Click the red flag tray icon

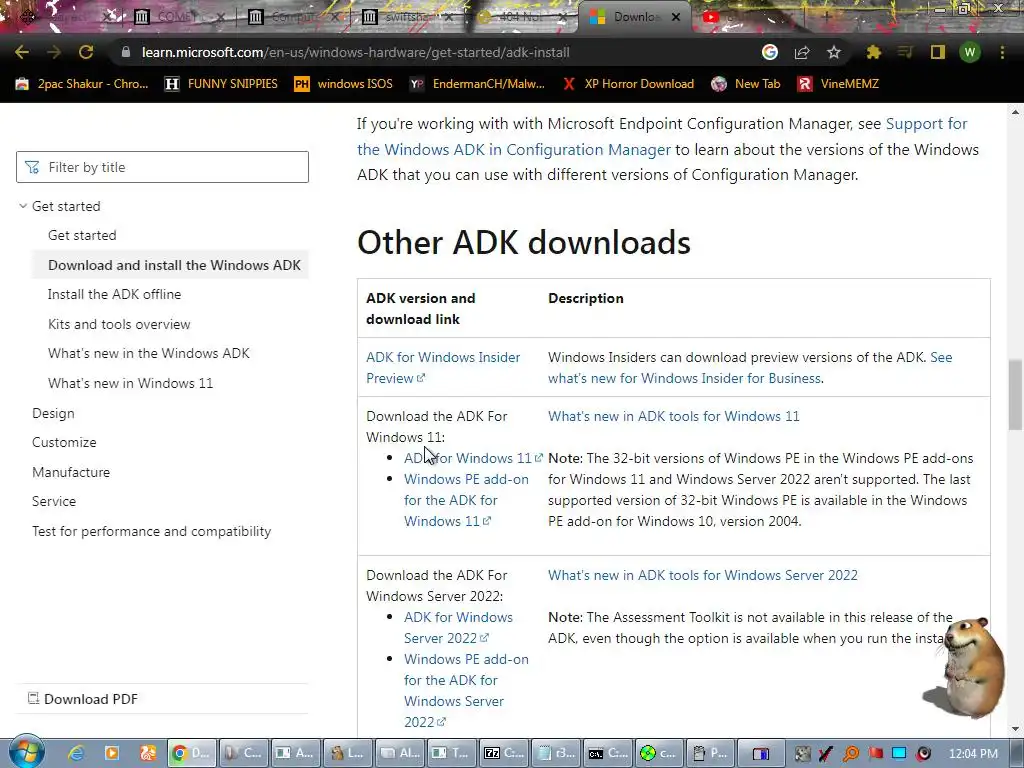(875, 753)
